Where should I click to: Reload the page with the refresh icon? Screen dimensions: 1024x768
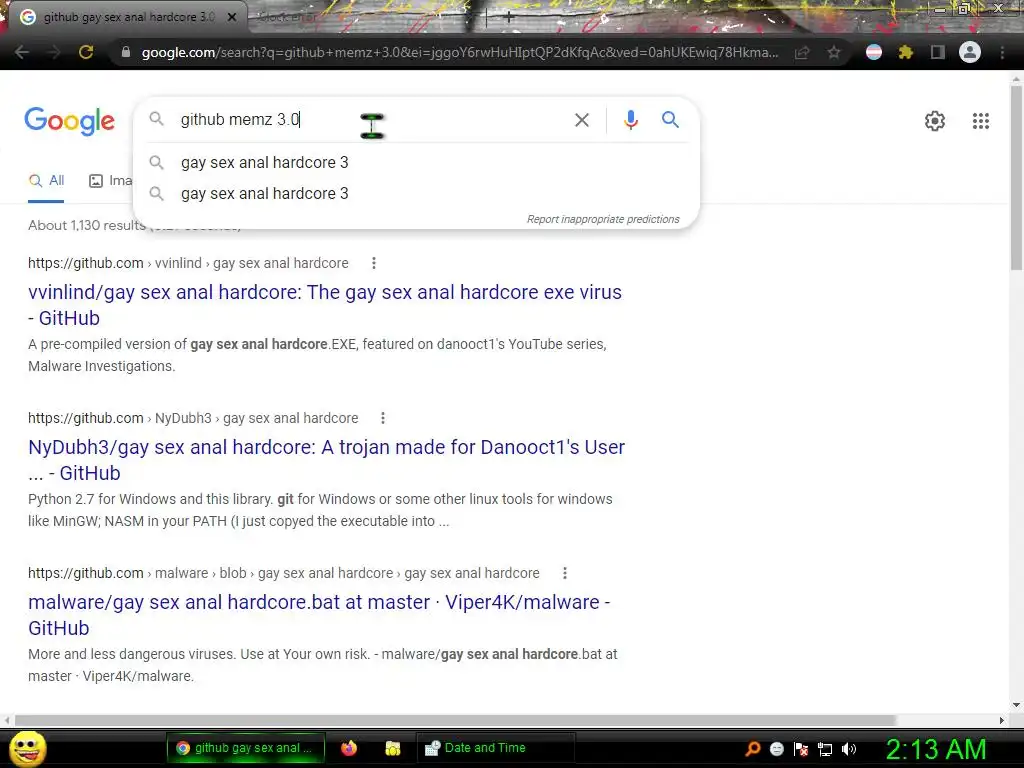pyautogui.click(x=86, y=52)
